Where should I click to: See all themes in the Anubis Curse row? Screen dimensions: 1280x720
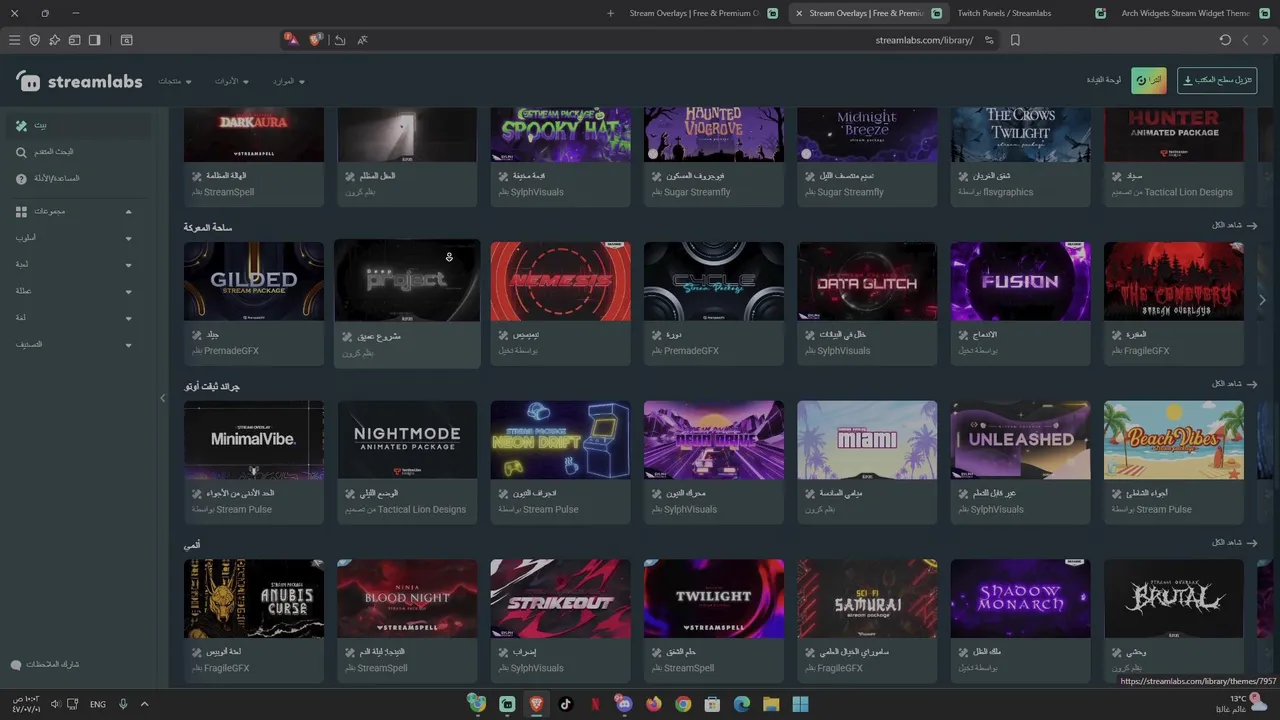(x=1234, y=543)
